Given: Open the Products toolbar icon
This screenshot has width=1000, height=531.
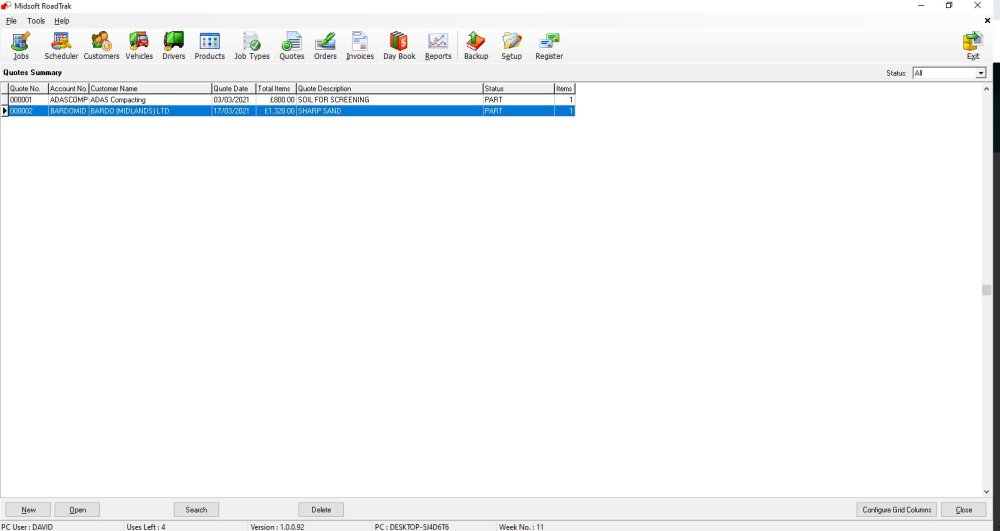Looking at the screenshot, I should (x=209, y=46).
